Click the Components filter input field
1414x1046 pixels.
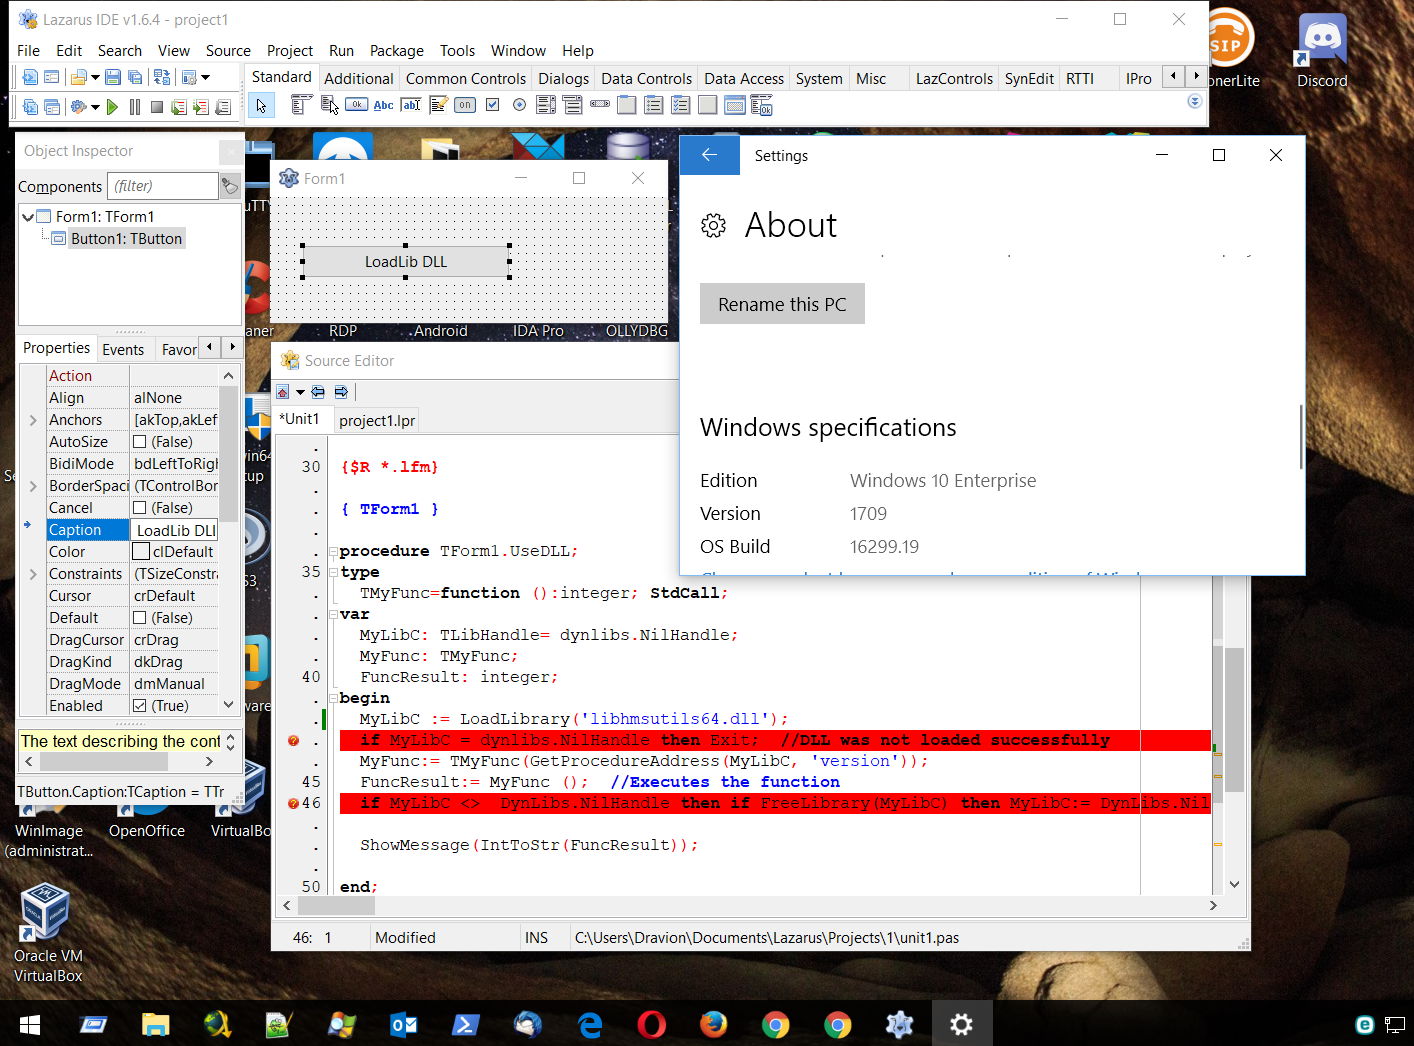(x=163, y=186)
